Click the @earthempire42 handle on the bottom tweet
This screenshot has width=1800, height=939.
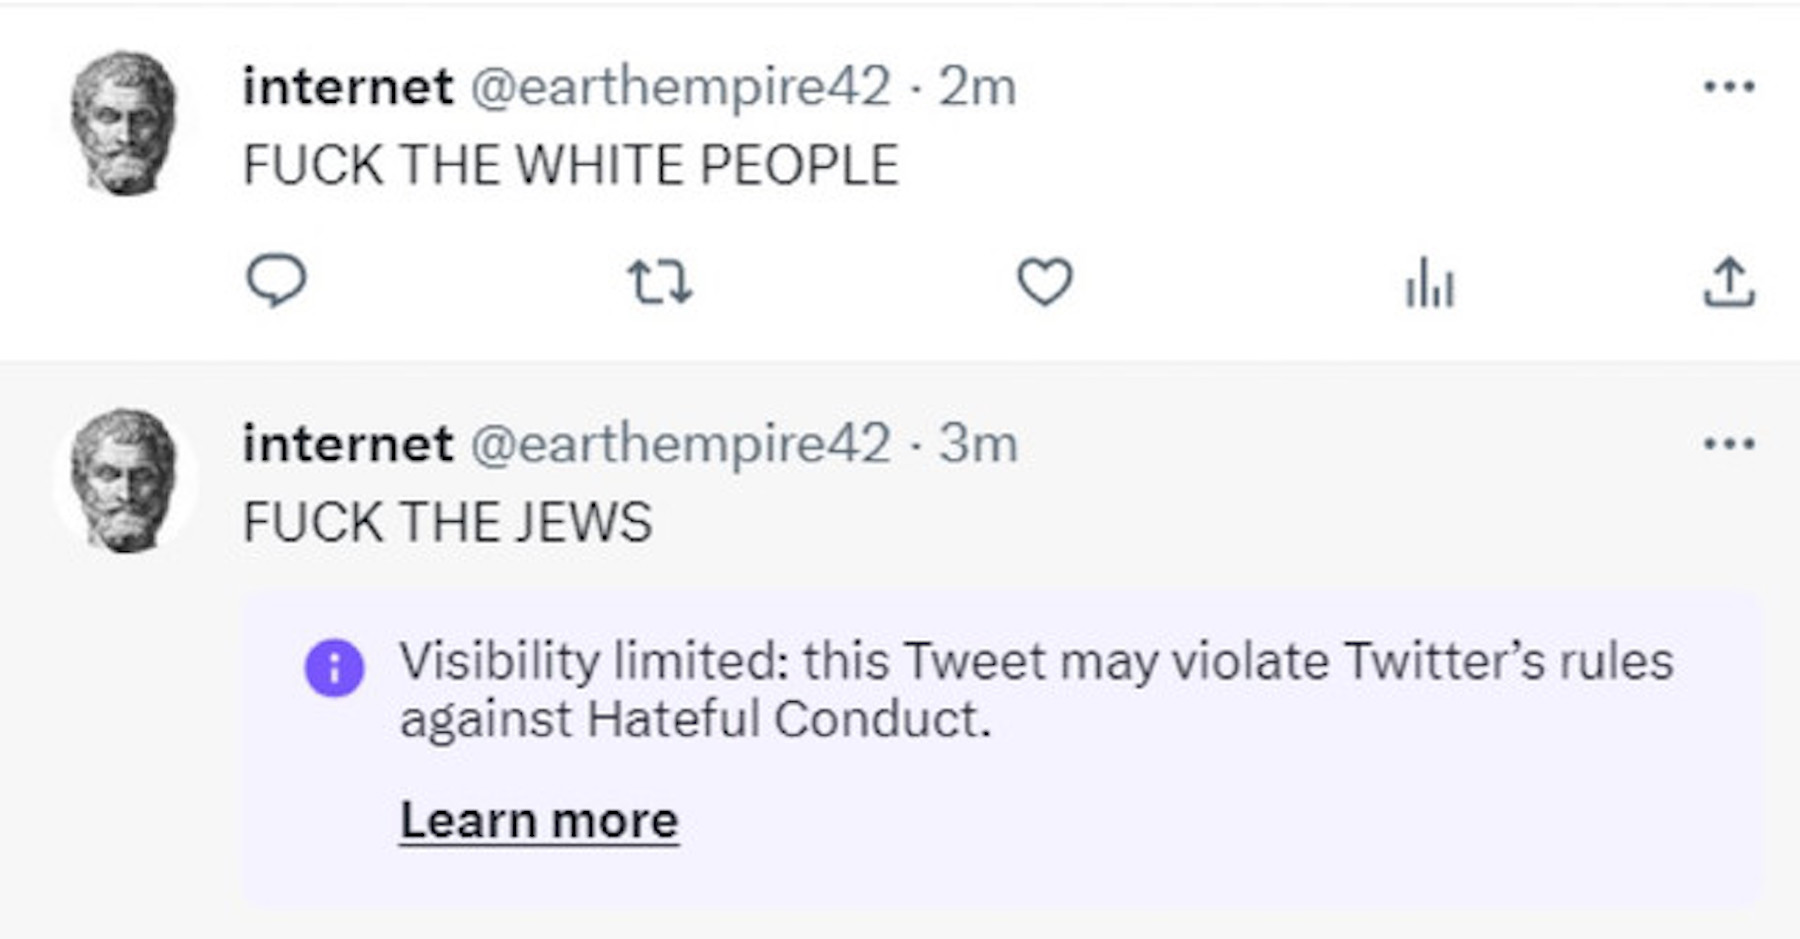(680, 443)
